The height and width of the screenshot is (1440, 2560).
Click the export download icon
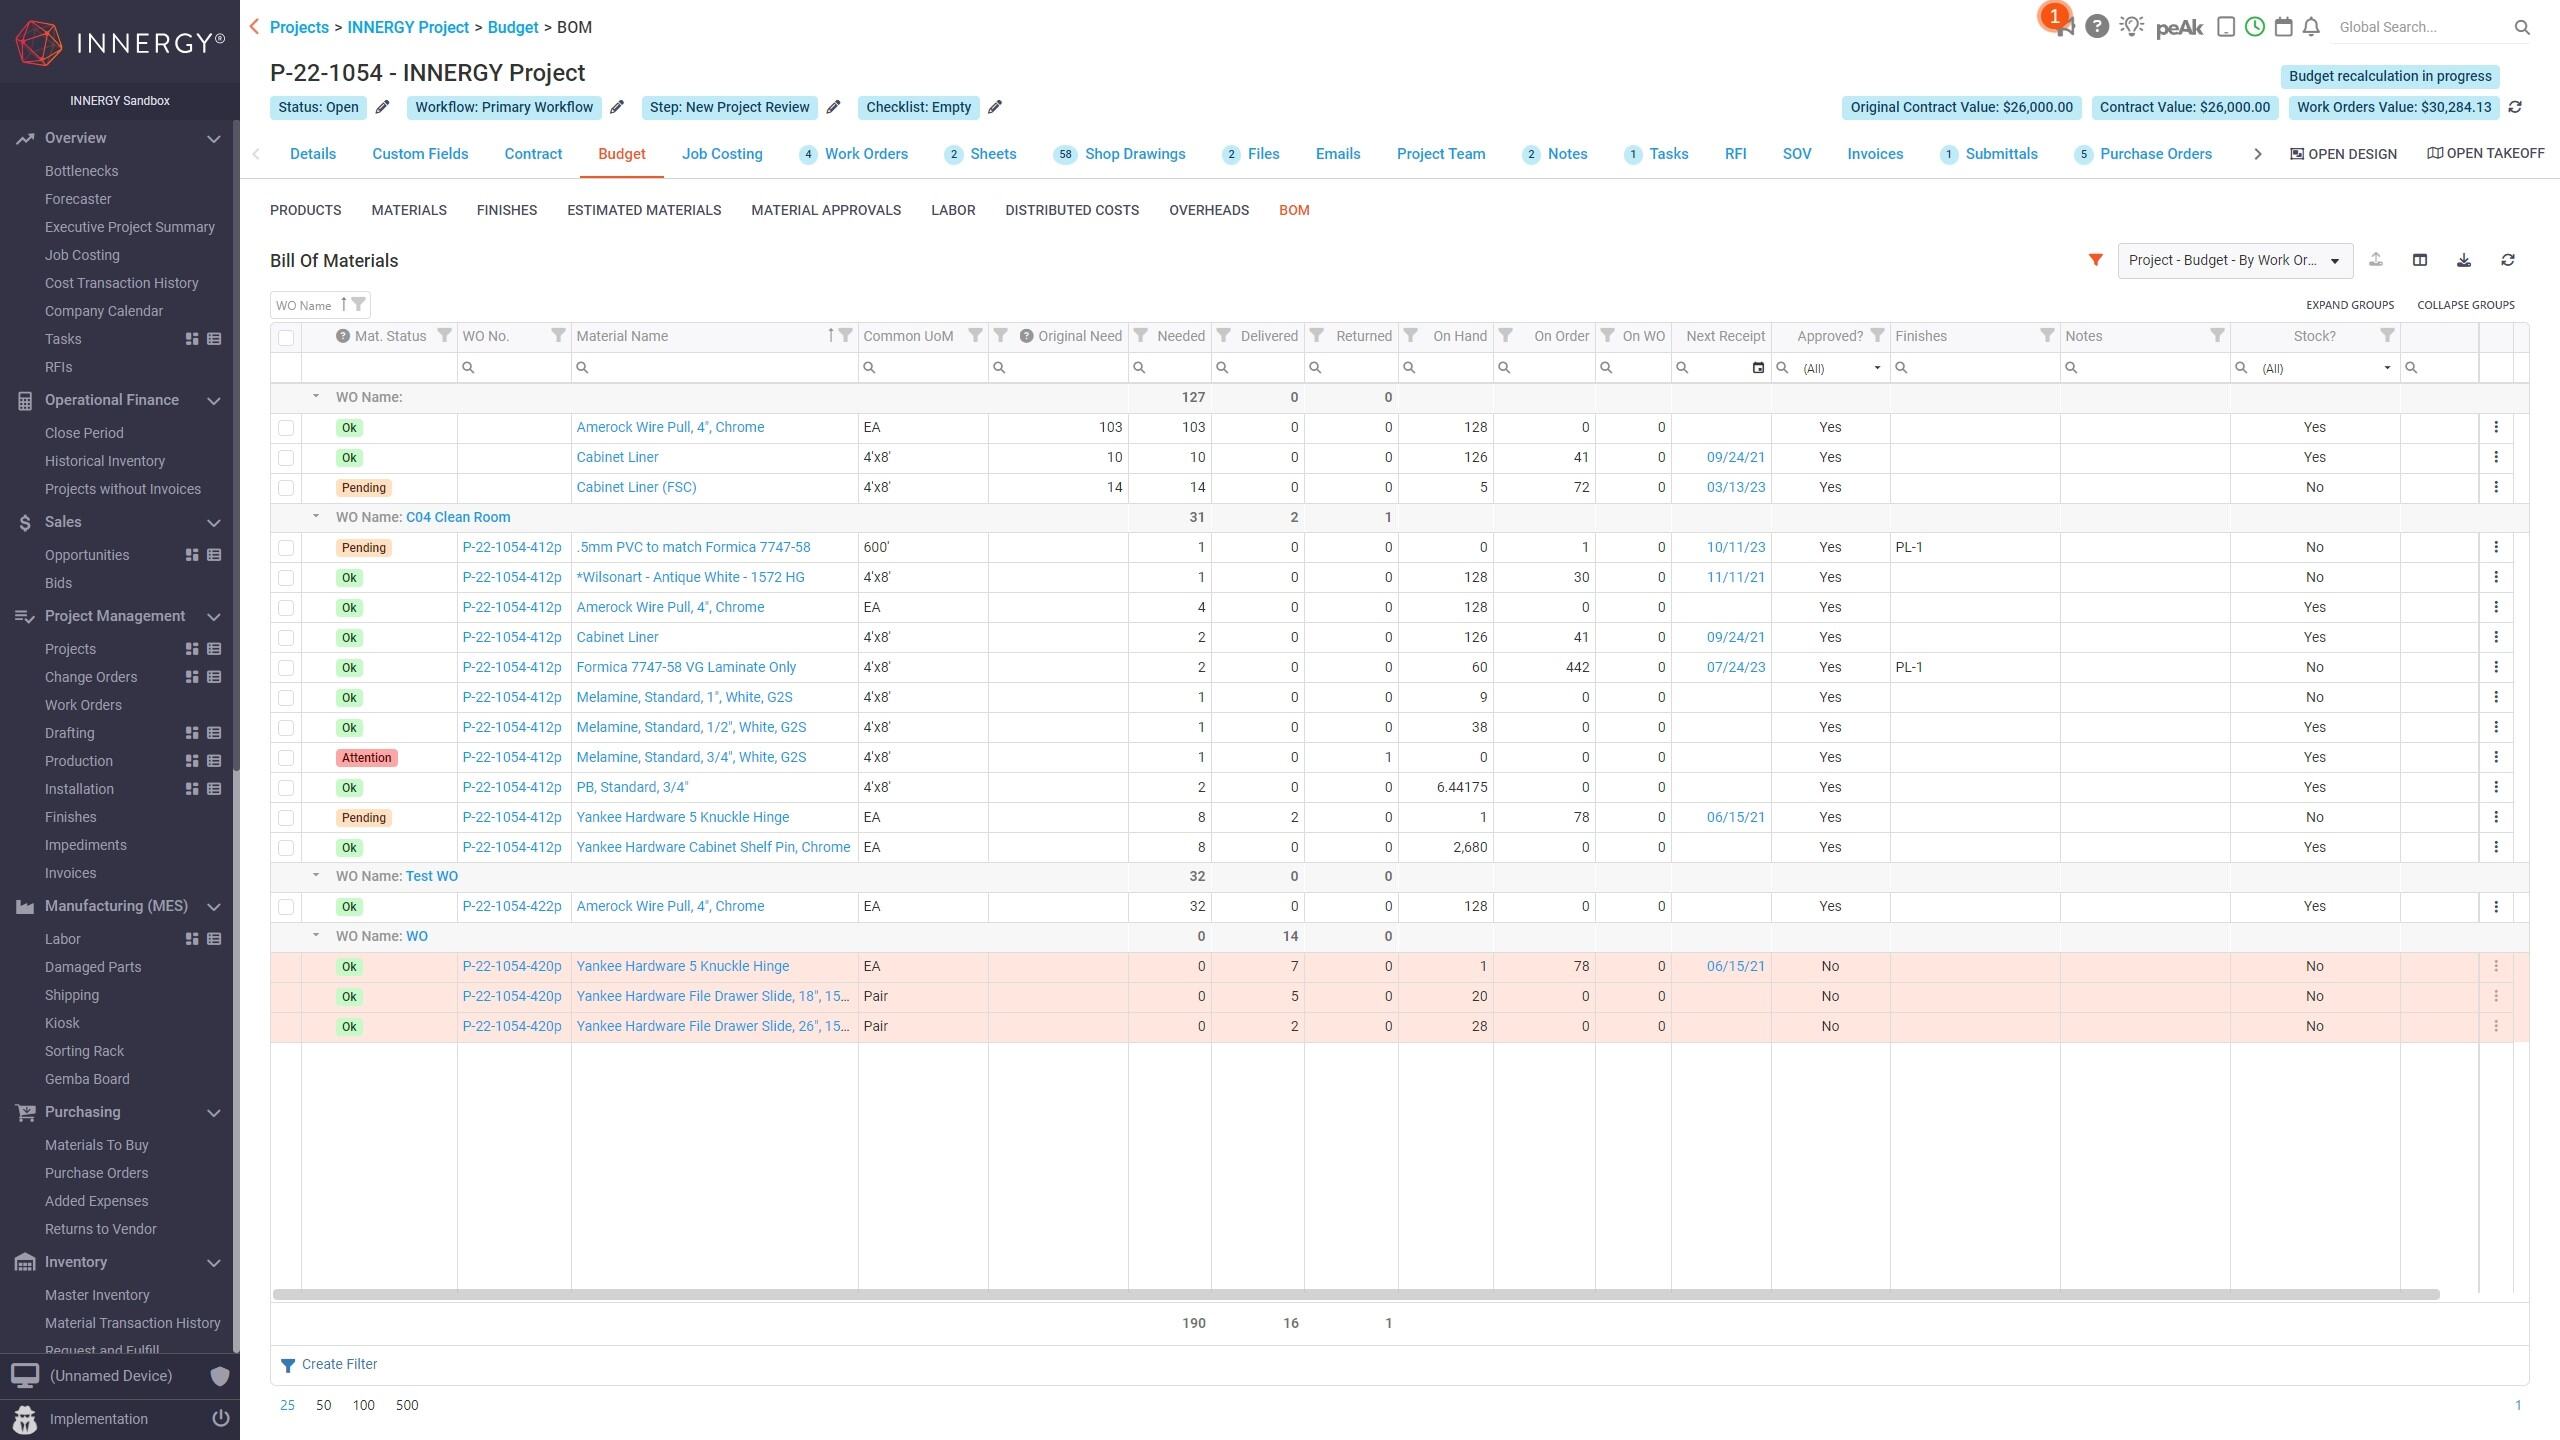click(x=2463, y=260)
